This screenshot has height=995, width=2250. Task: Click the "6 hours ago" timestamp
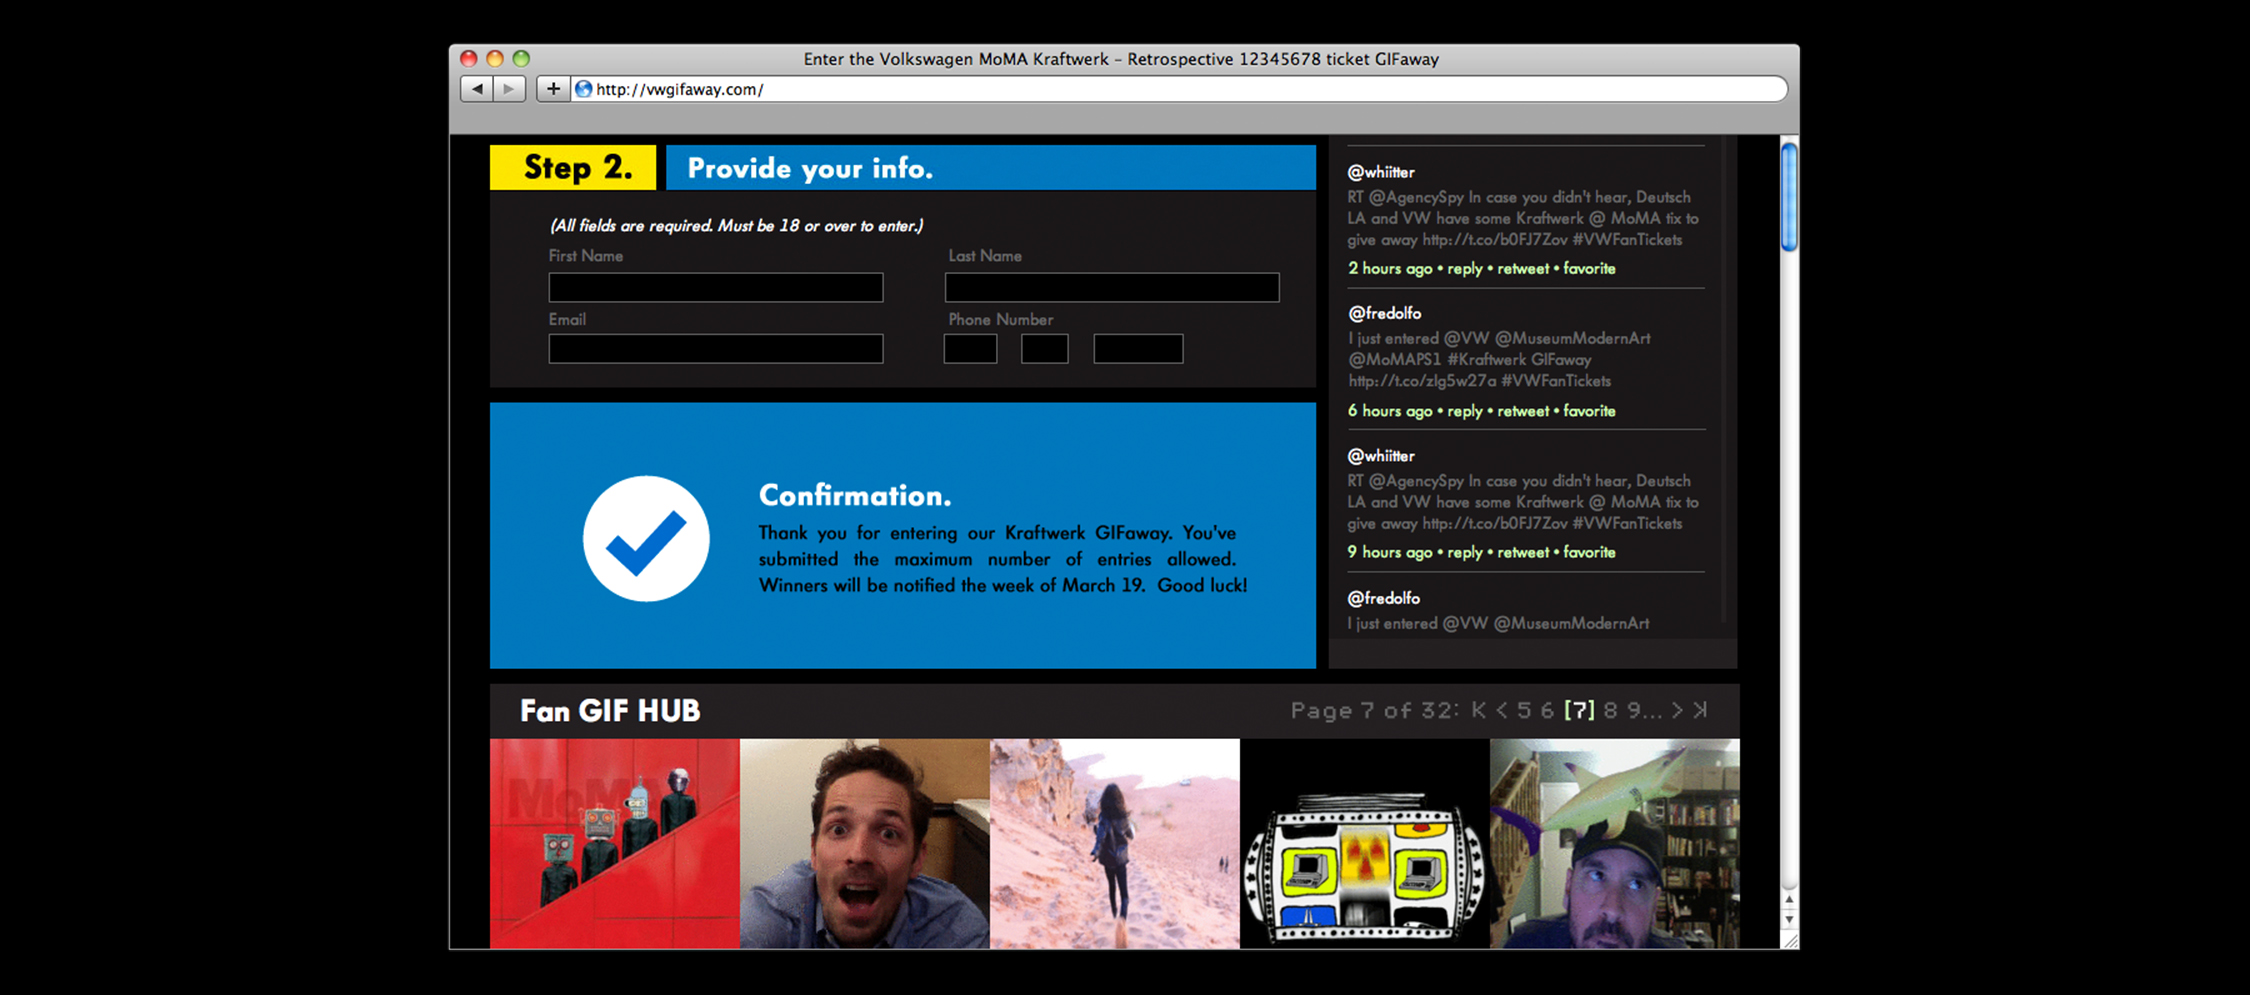[x=1390, y=411]
